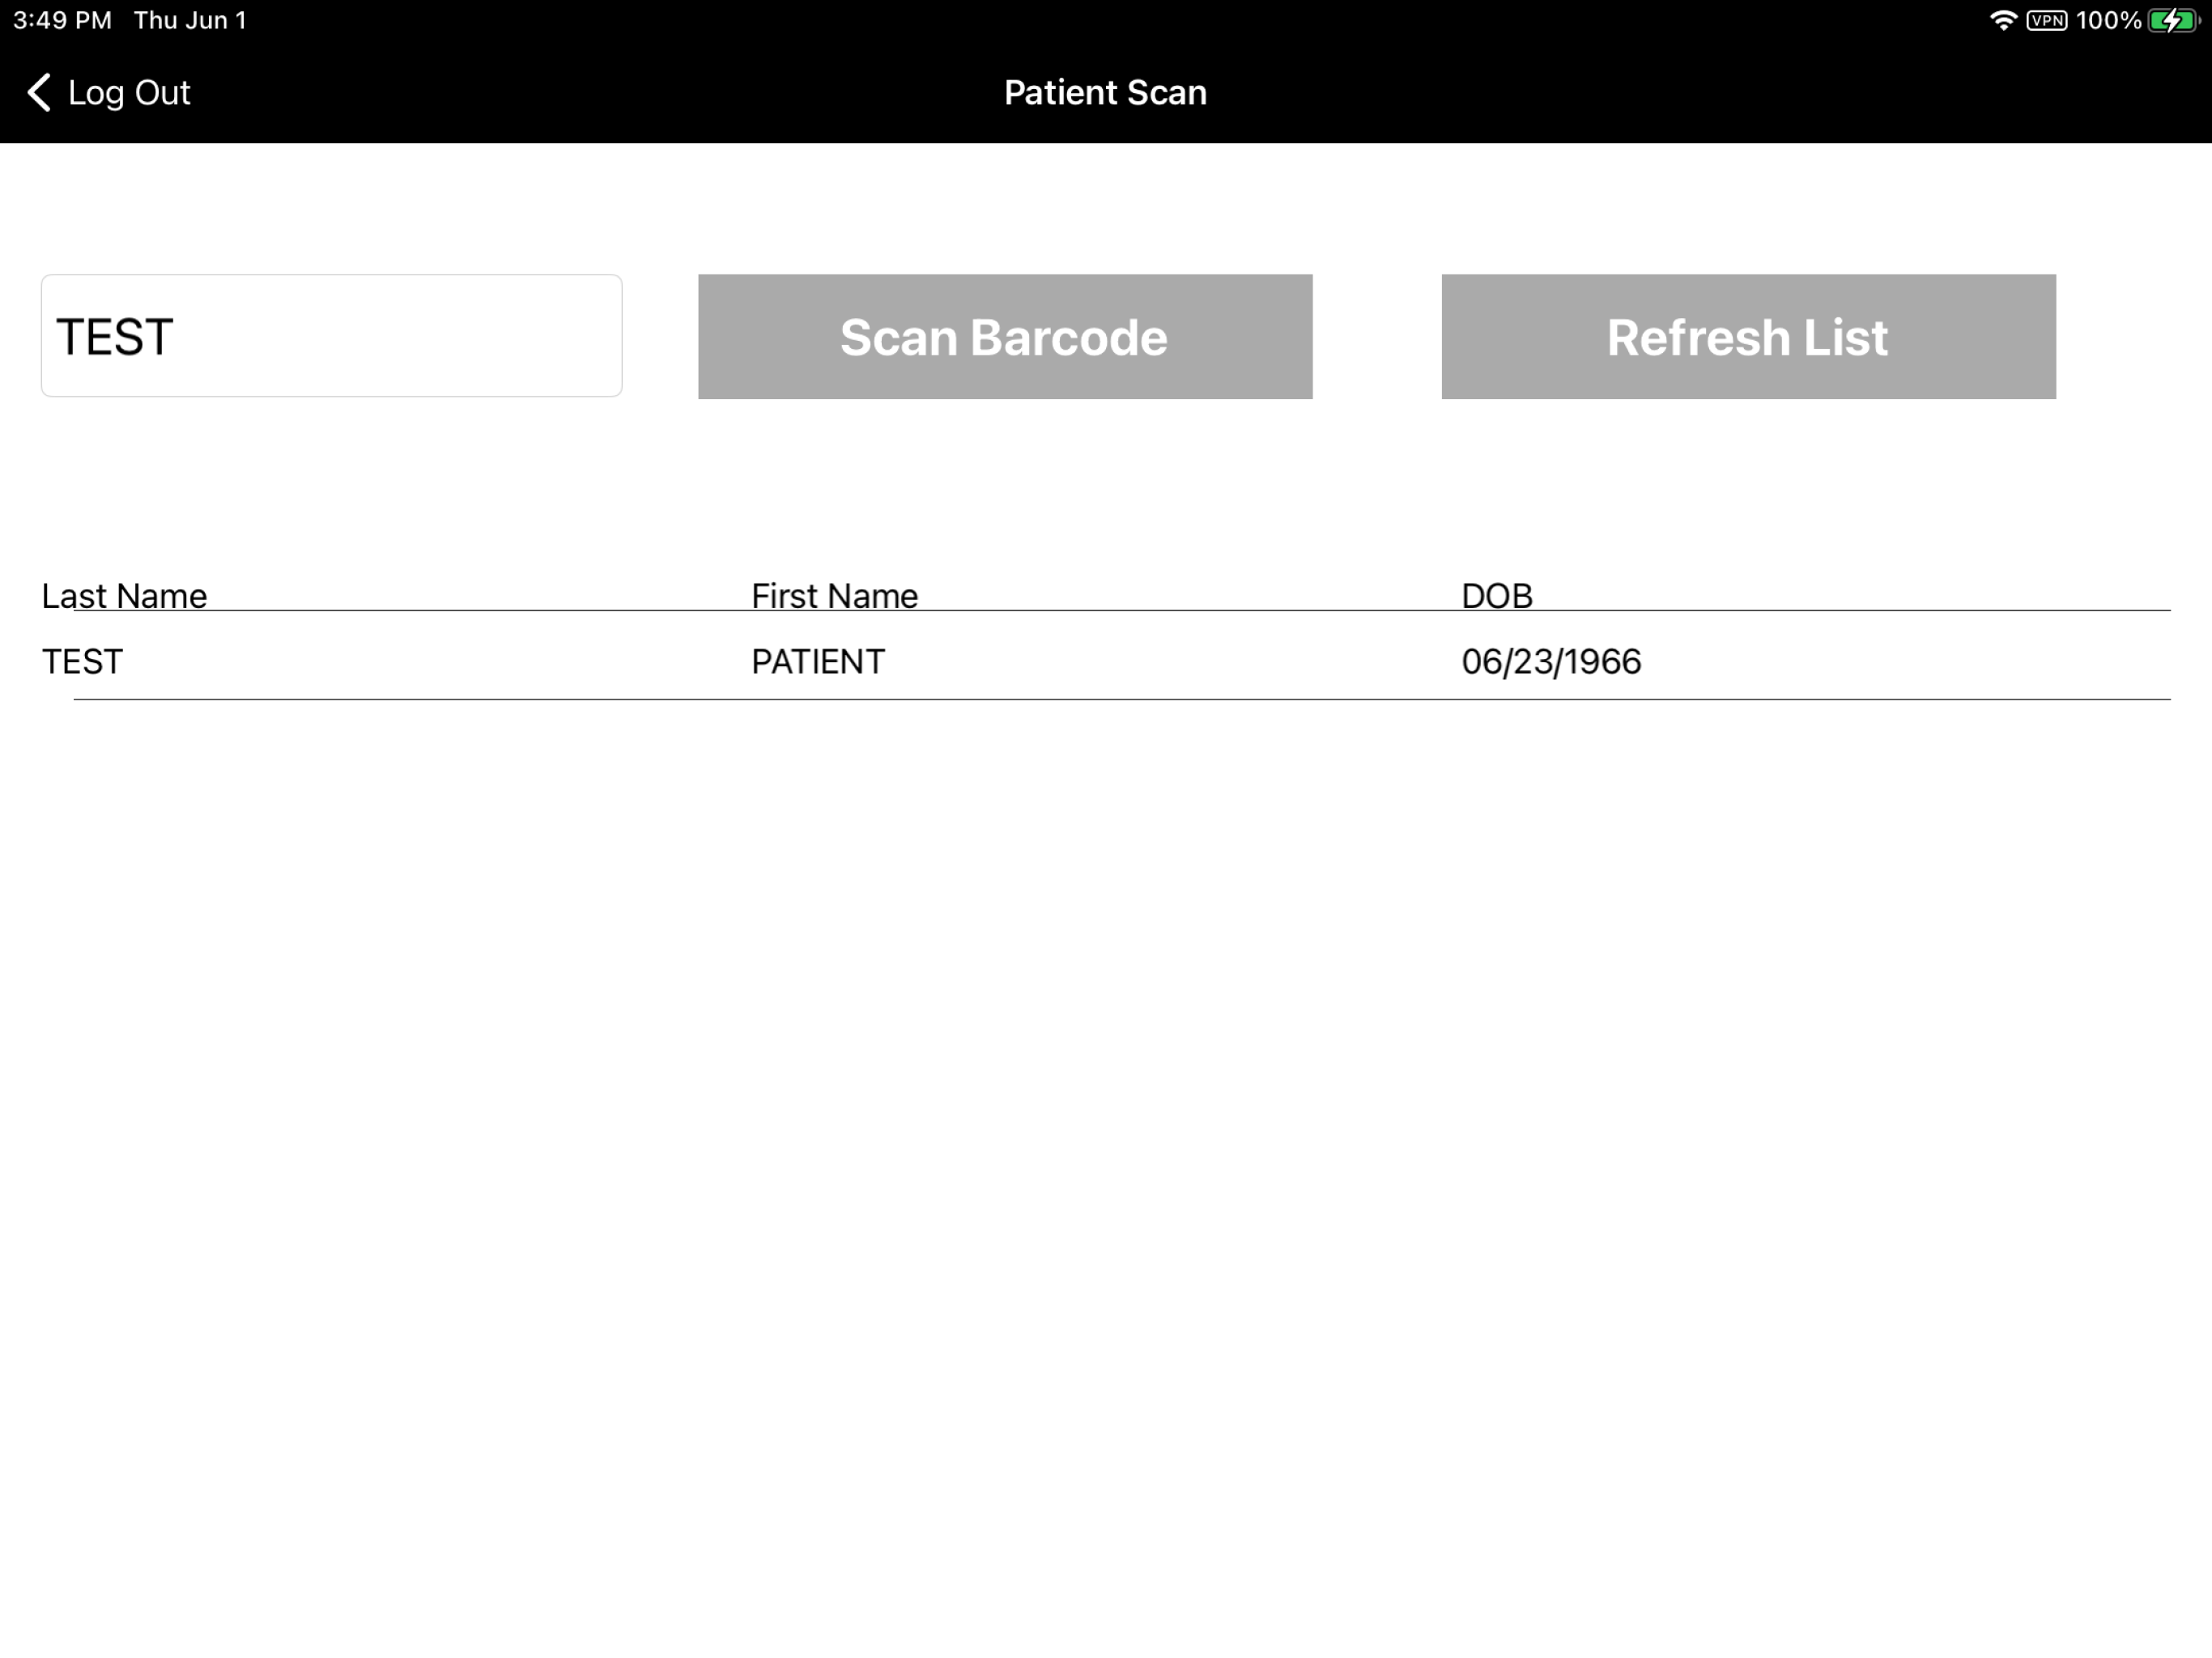Tap the back chevron next to Log Out
The image size is (2212, 1658).
[x=39, y=92]
